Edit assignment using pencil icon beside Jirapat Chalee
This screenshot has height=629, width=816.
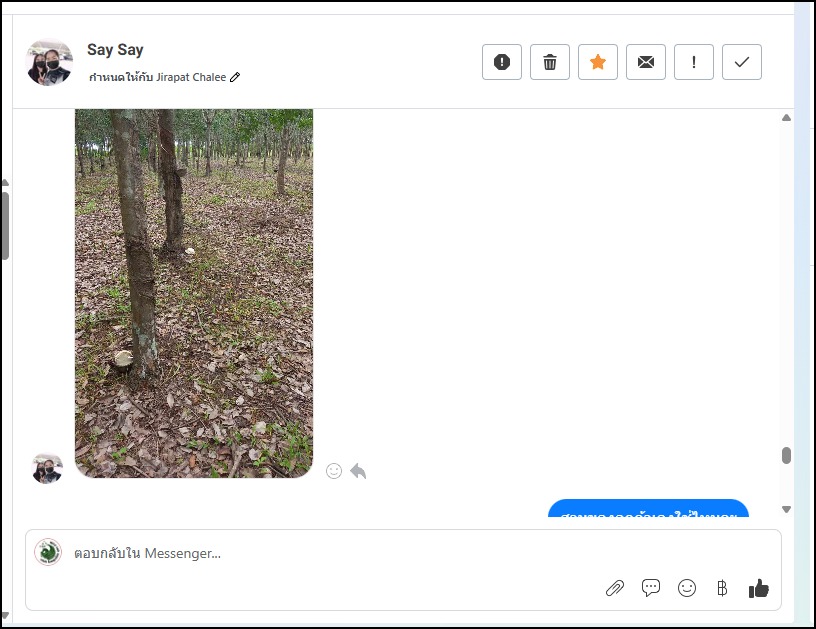[x=235, y=77]
